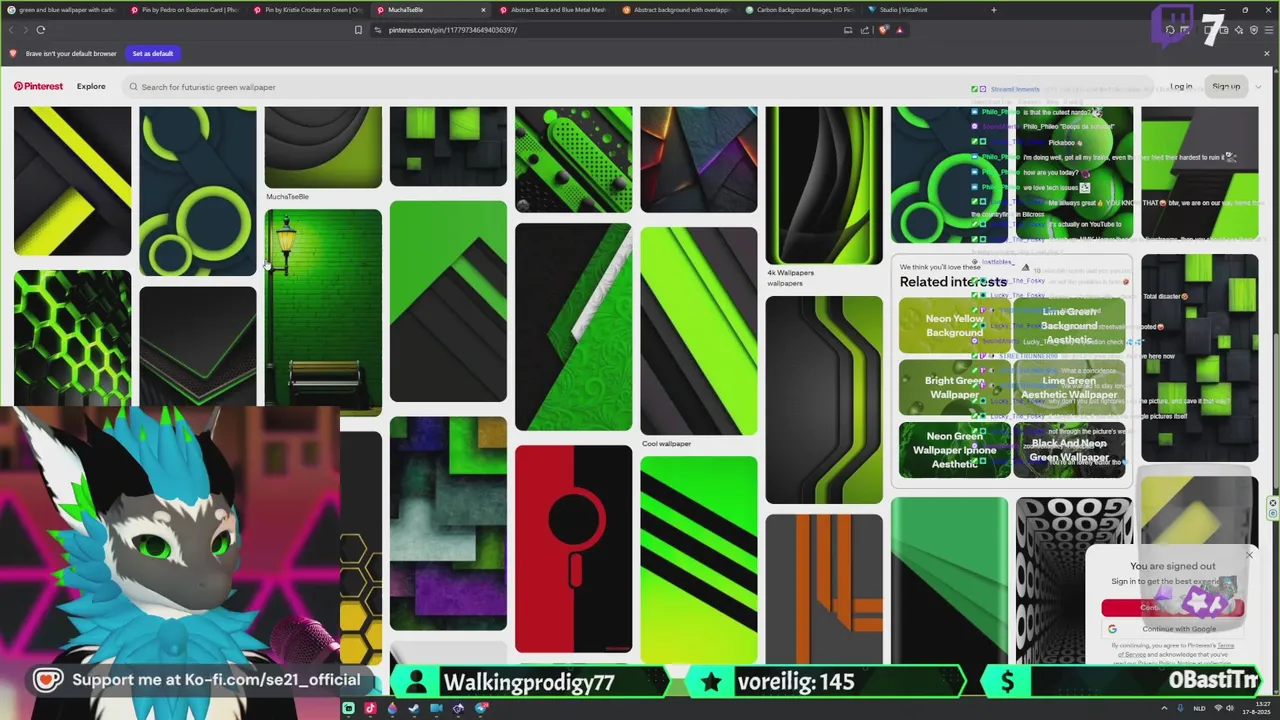Screen dimensions: 1280x720
Task: Select 'Neon Yellow Background' related interest
Action: (x=954, y=325)
